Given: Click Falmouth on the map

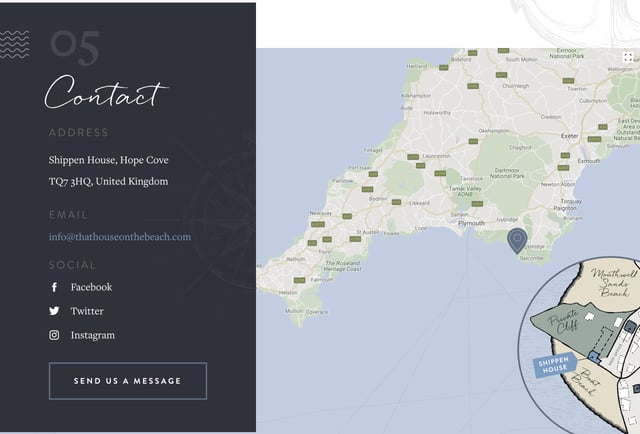Looking at the screenshot, I should (x=321, y=280).
